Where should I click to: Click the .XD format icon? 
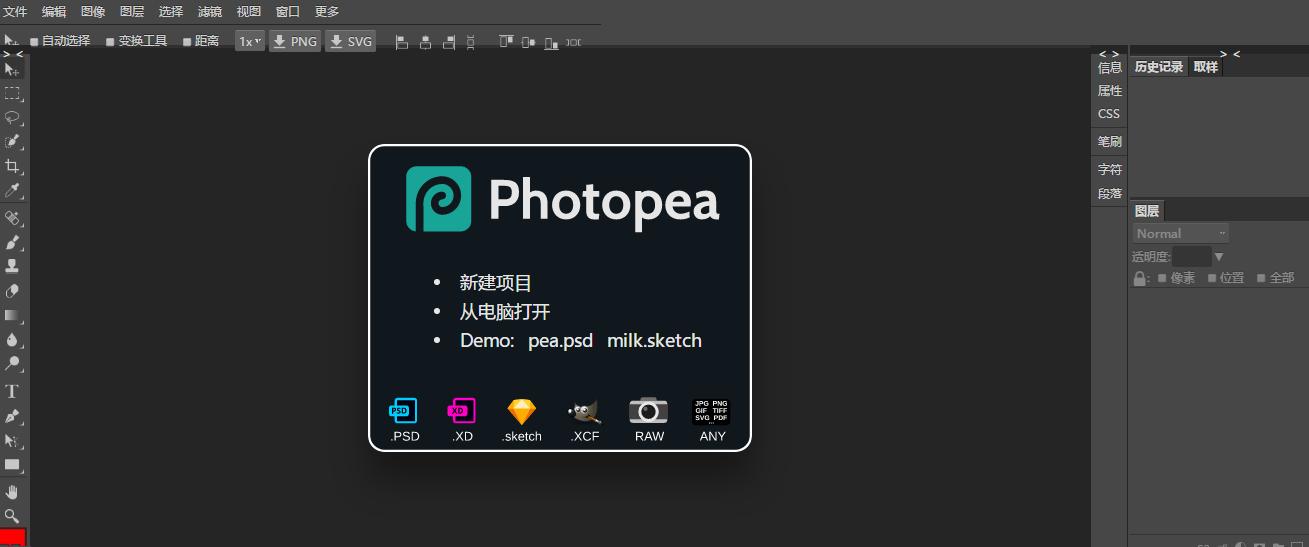[x=461, y=411]
